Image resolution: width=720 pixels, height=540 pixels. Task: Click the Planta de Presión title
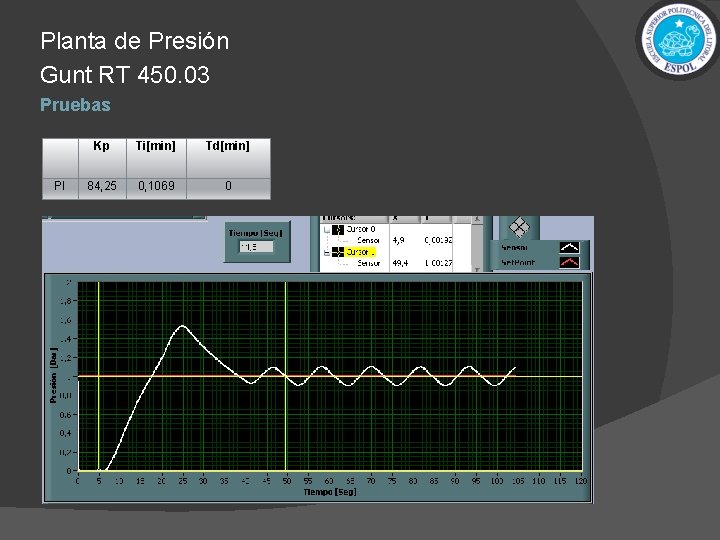[x=135, y=41]
